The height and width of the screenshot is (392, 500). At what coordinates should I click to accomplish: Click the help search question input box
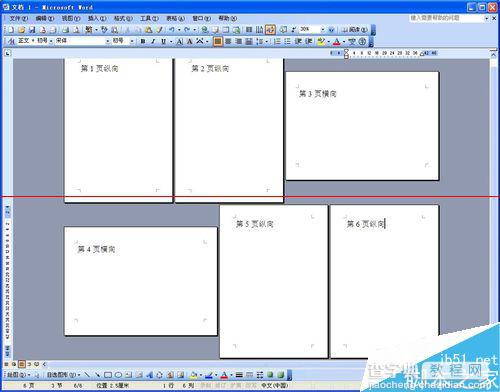point(447,18)
